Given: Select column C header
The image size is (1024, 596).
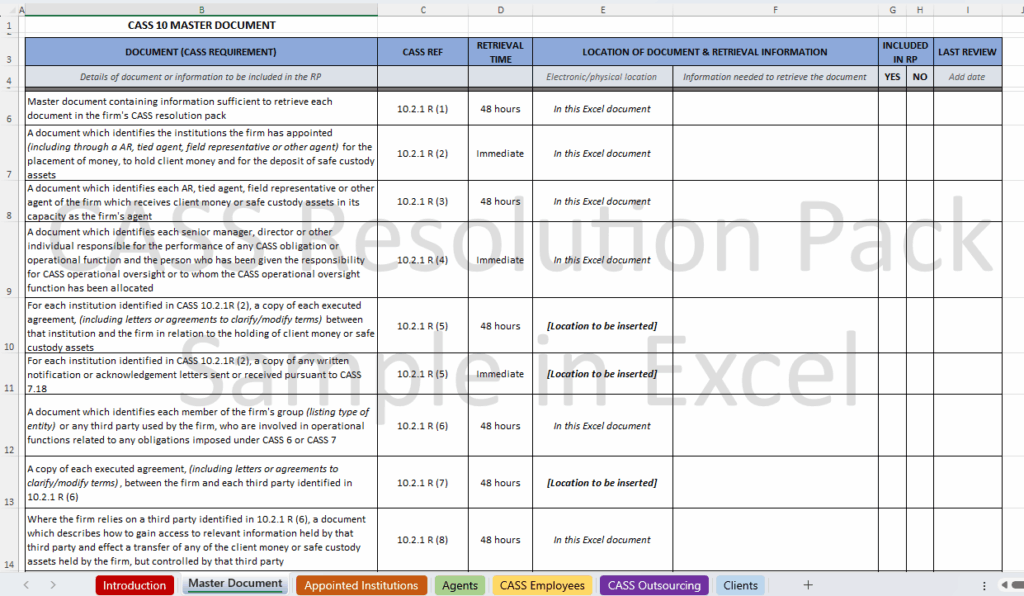Looking at the screenshot, I should pyautogui.click(x=422, y=10).
